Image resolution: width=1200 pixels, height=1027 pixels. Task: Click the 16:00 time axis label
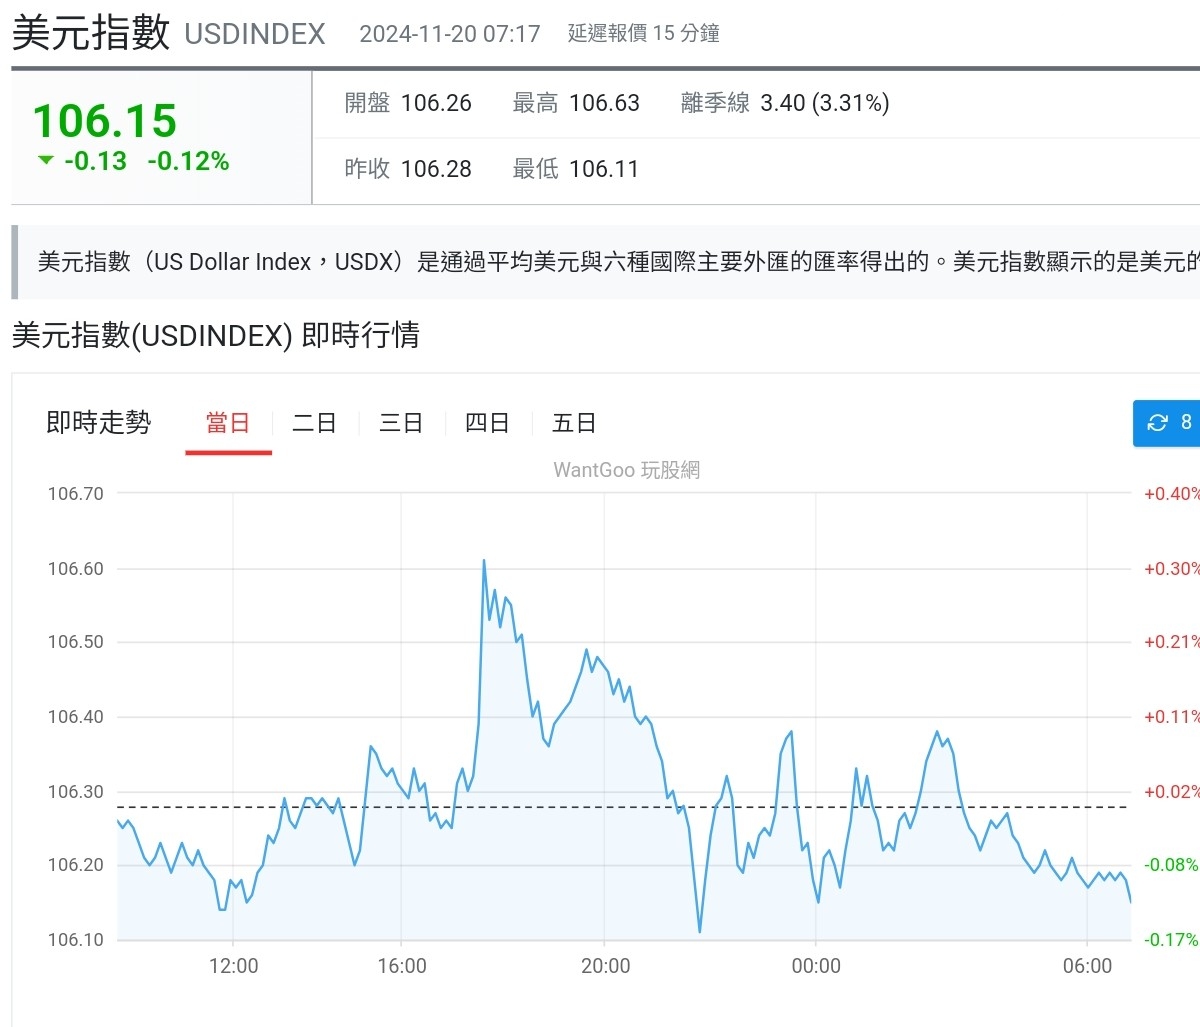[402, 966]
